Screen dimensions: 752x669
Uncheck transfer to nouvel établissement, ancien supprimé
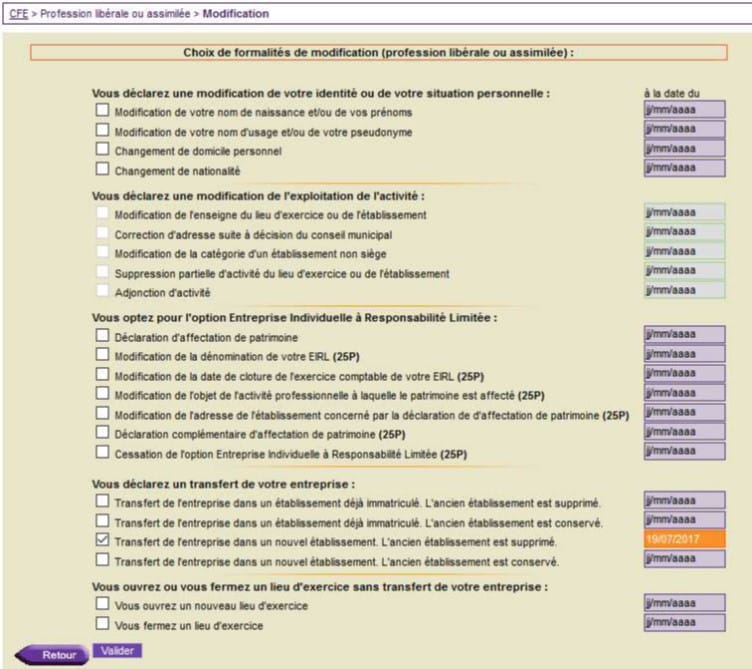coord(102,540)
